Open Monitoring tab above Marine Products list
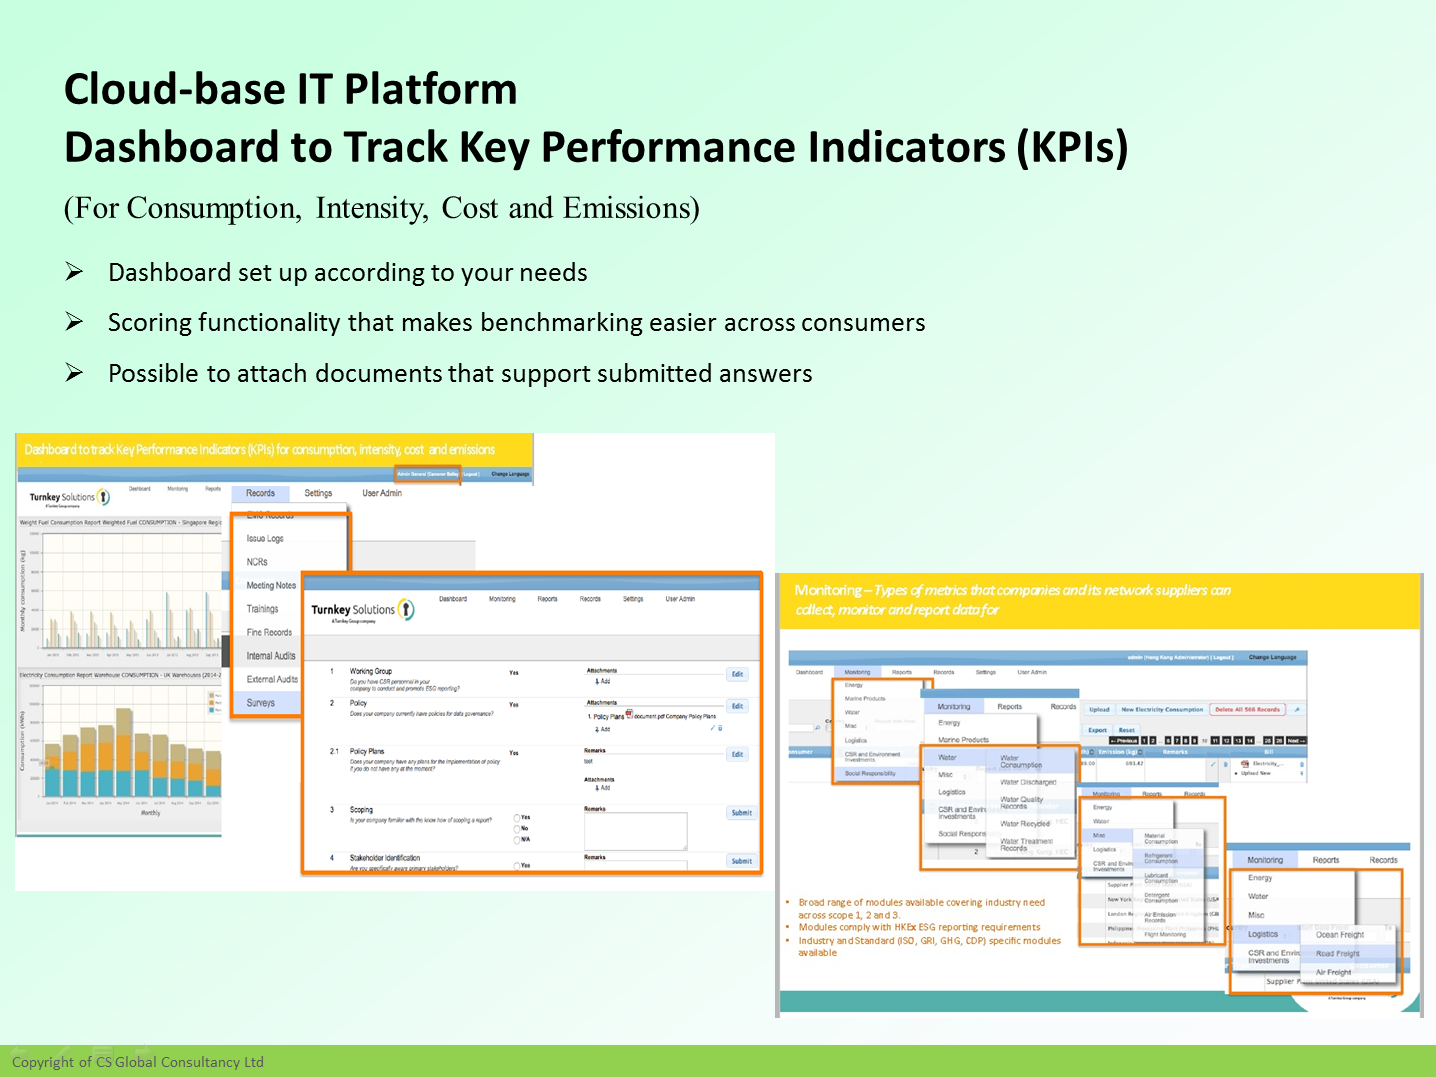The image size is (1436, 1077). [x=954, y=706]
